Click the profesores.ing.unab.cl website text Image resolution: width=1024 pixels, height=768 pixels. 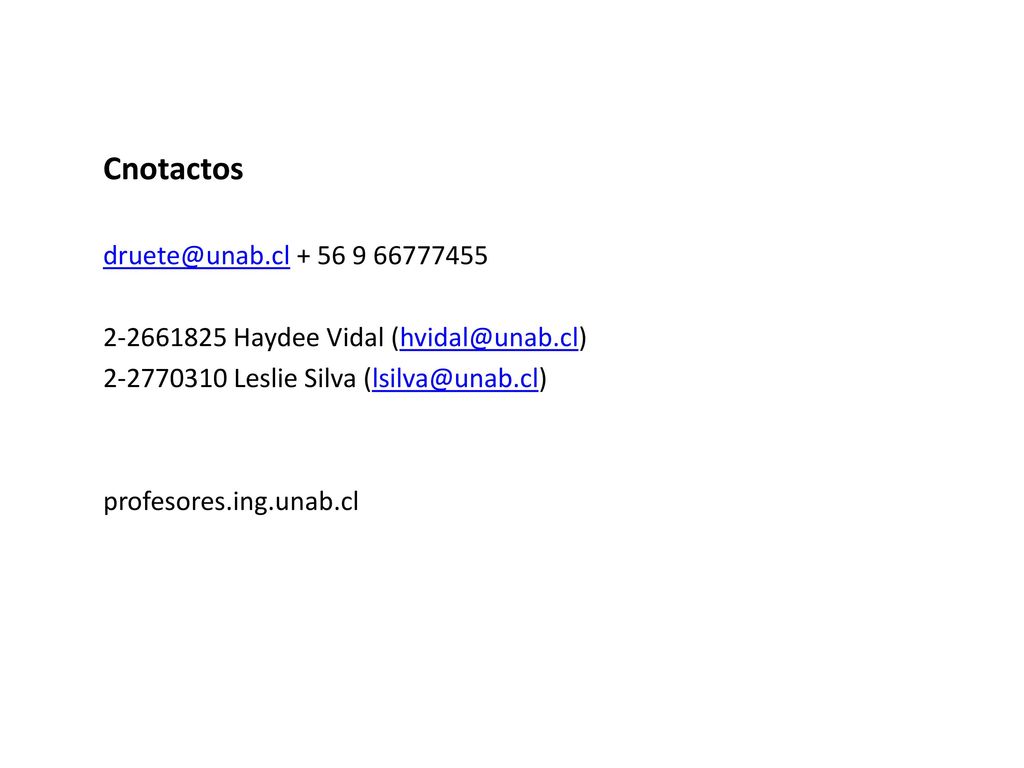click(x=231, y=502)
